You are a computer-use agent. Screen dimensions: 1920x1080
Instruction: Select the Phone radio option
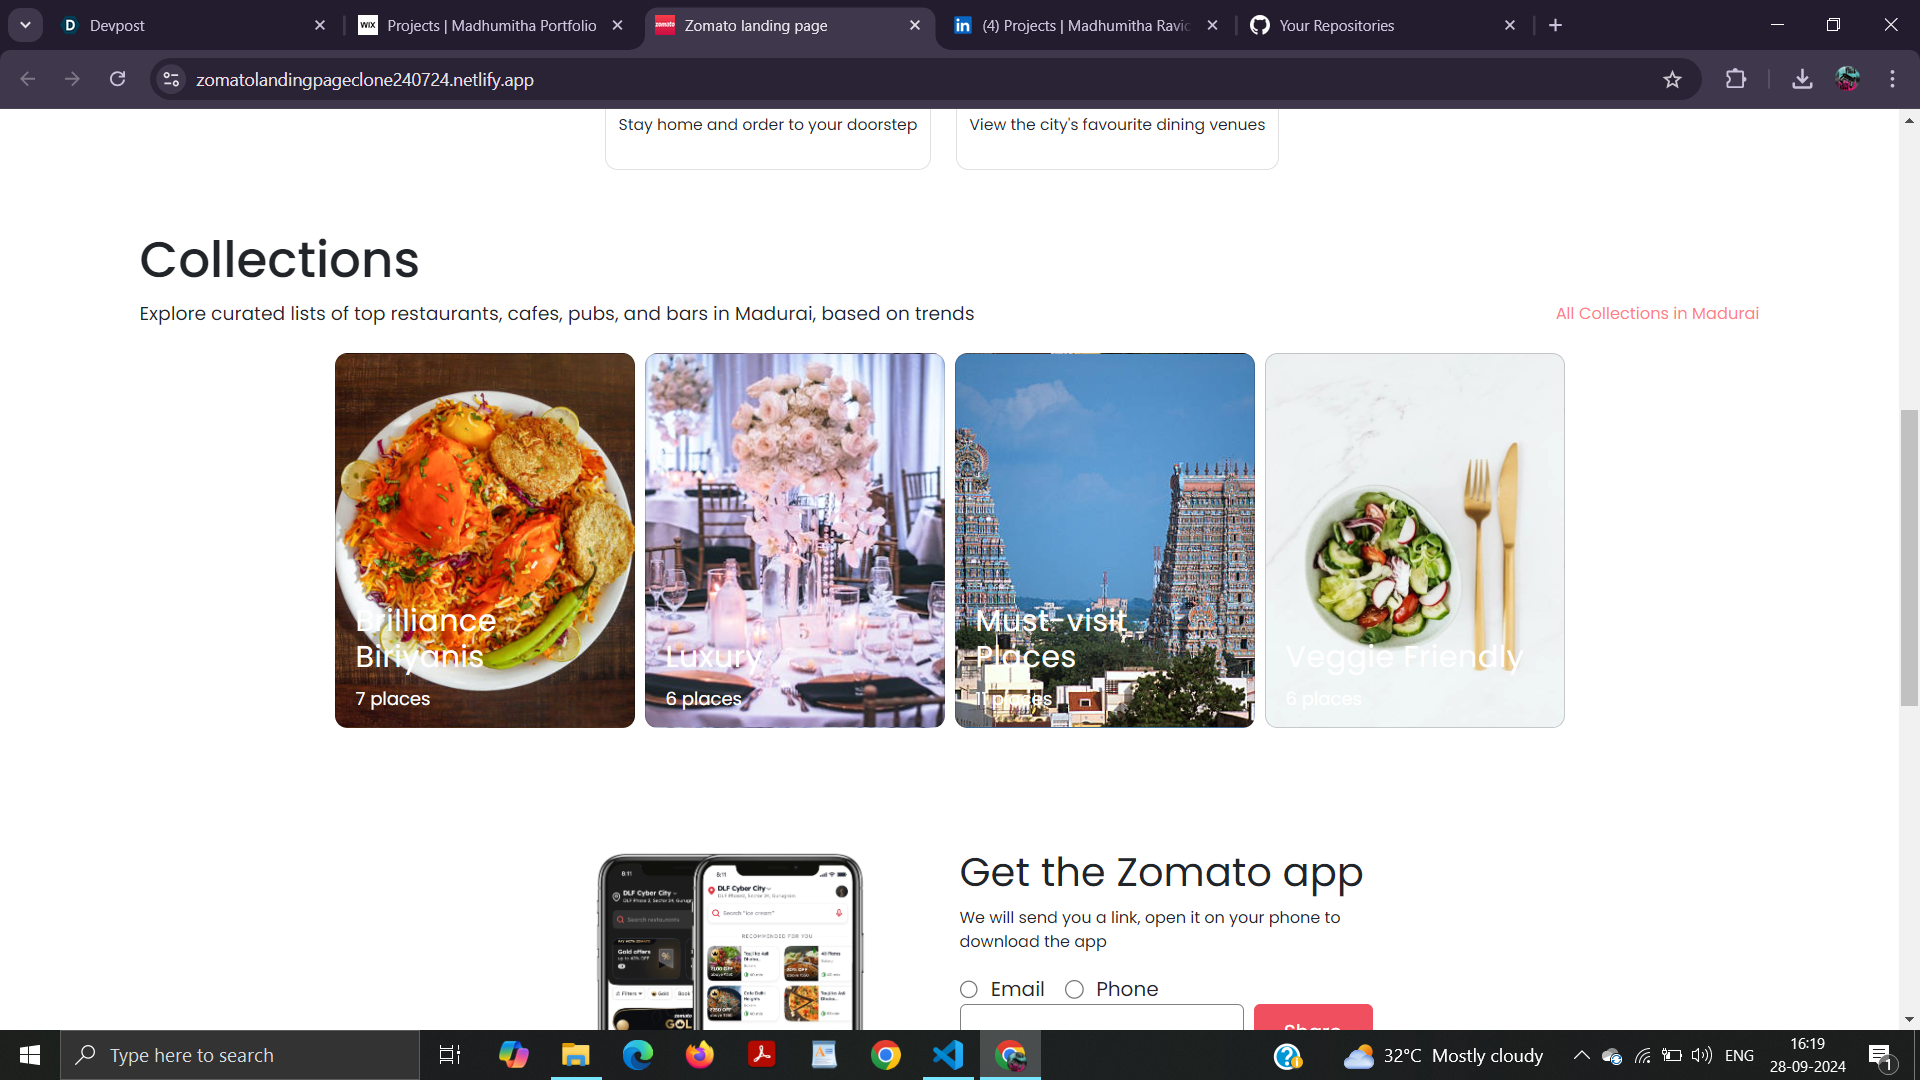pos(1074,989)
